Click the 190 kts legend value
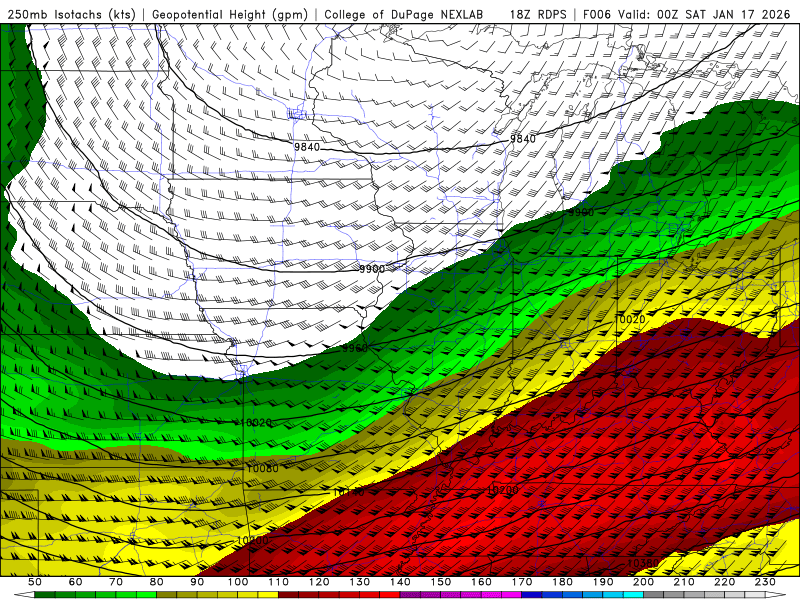 [x=603, y=582]
